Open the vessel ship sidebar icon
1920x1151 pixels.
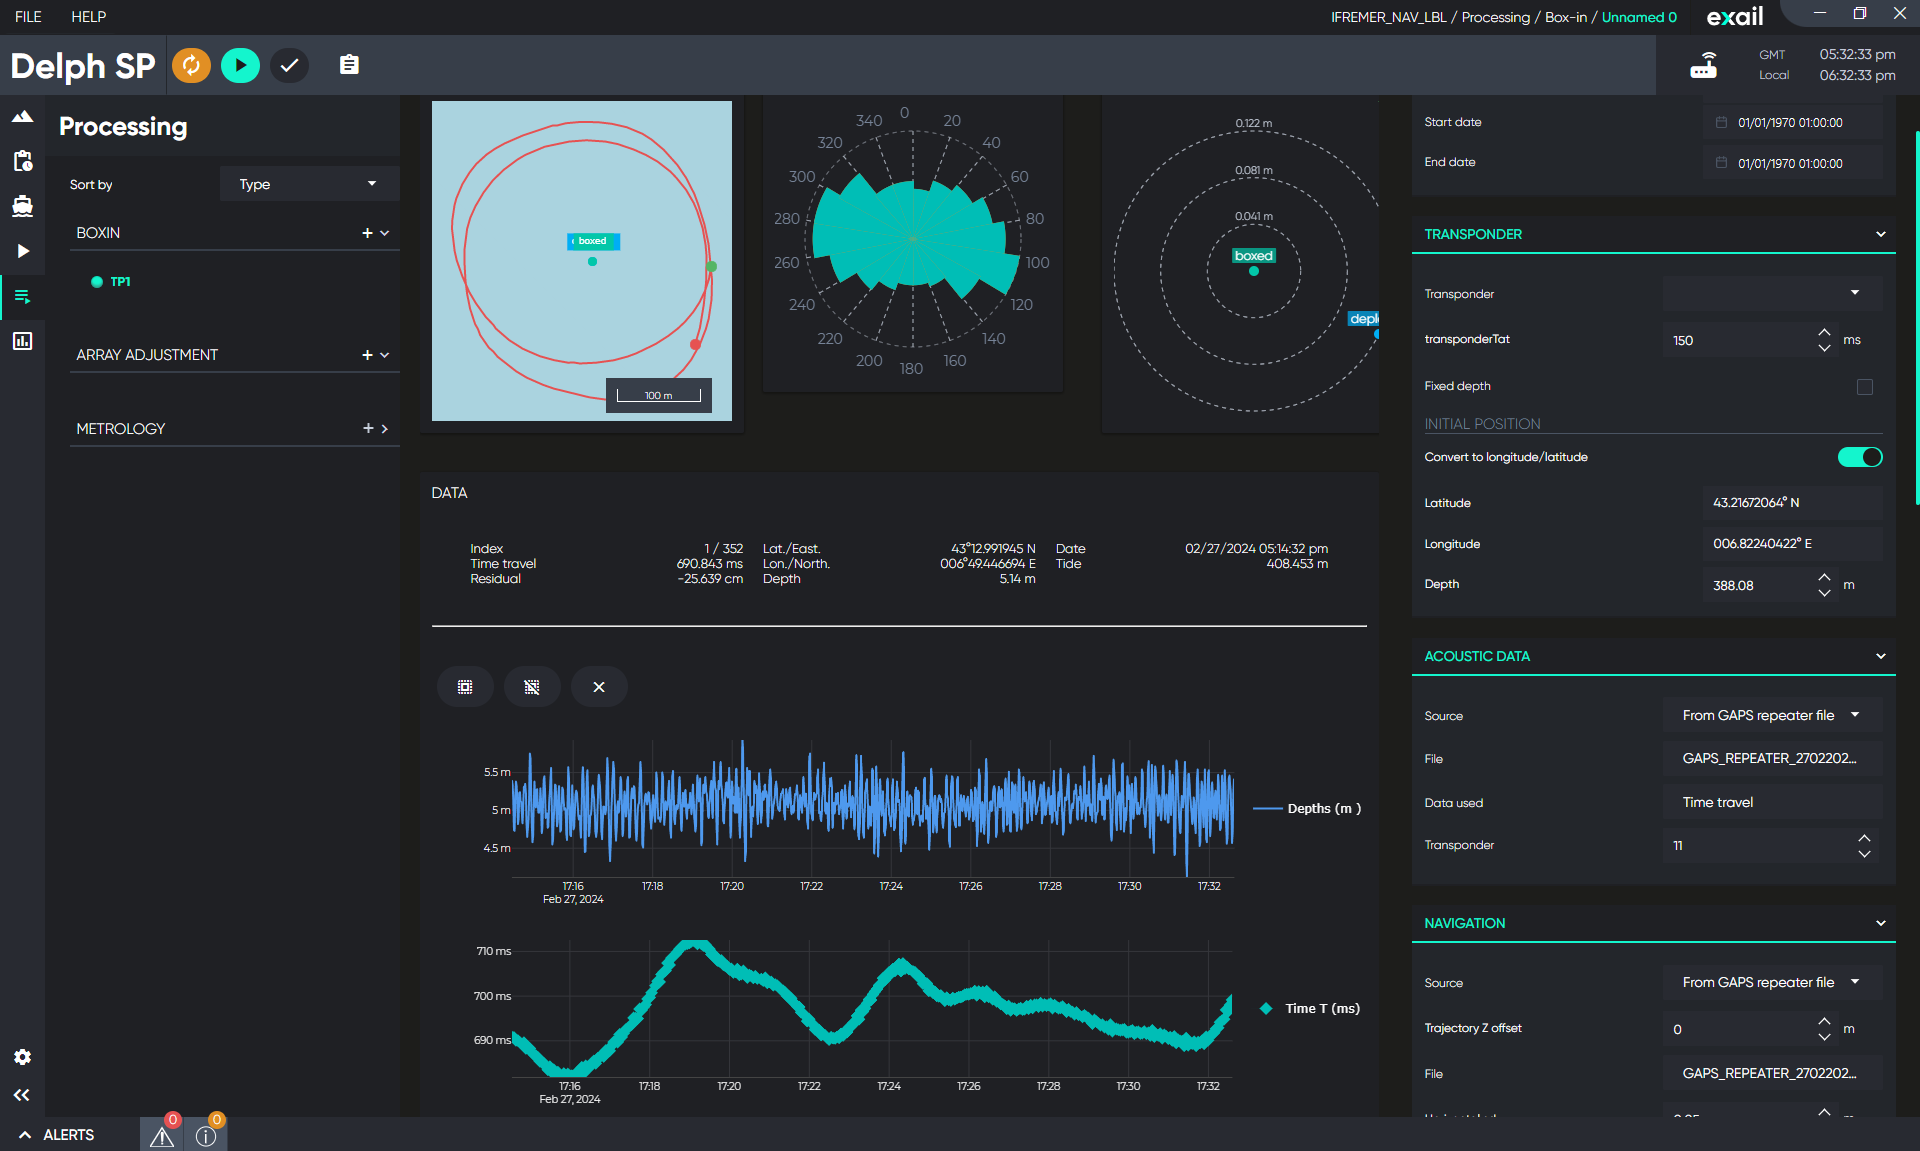point(22,206)
